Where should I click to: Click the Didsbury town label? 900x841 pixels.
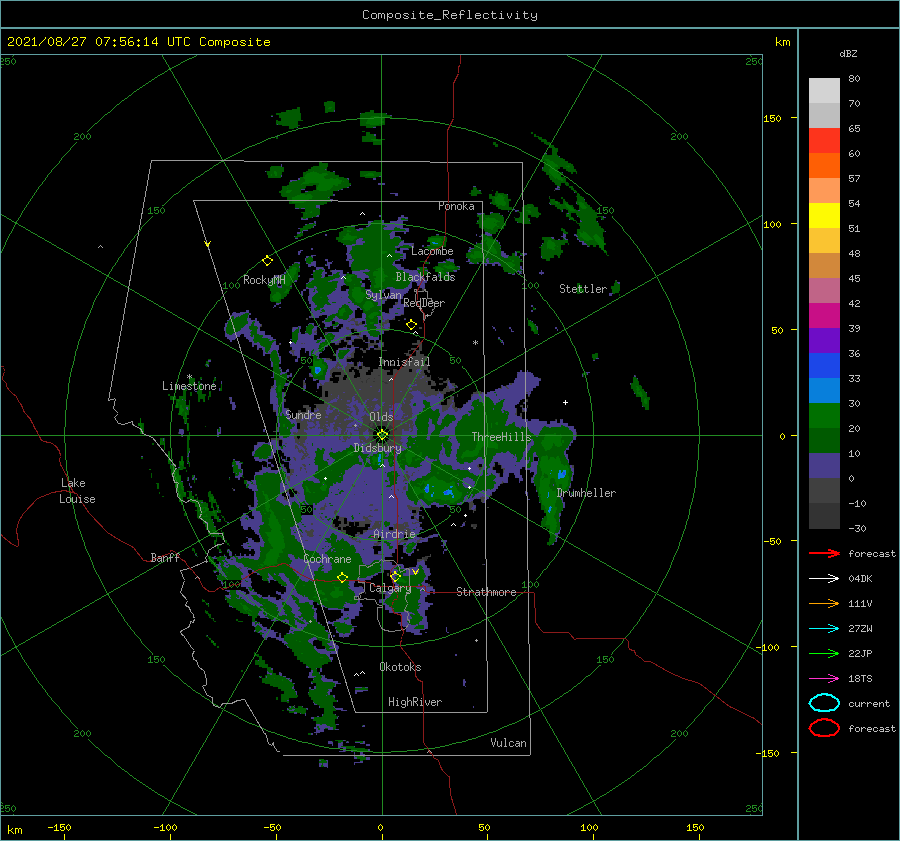(x=378, y=448)
